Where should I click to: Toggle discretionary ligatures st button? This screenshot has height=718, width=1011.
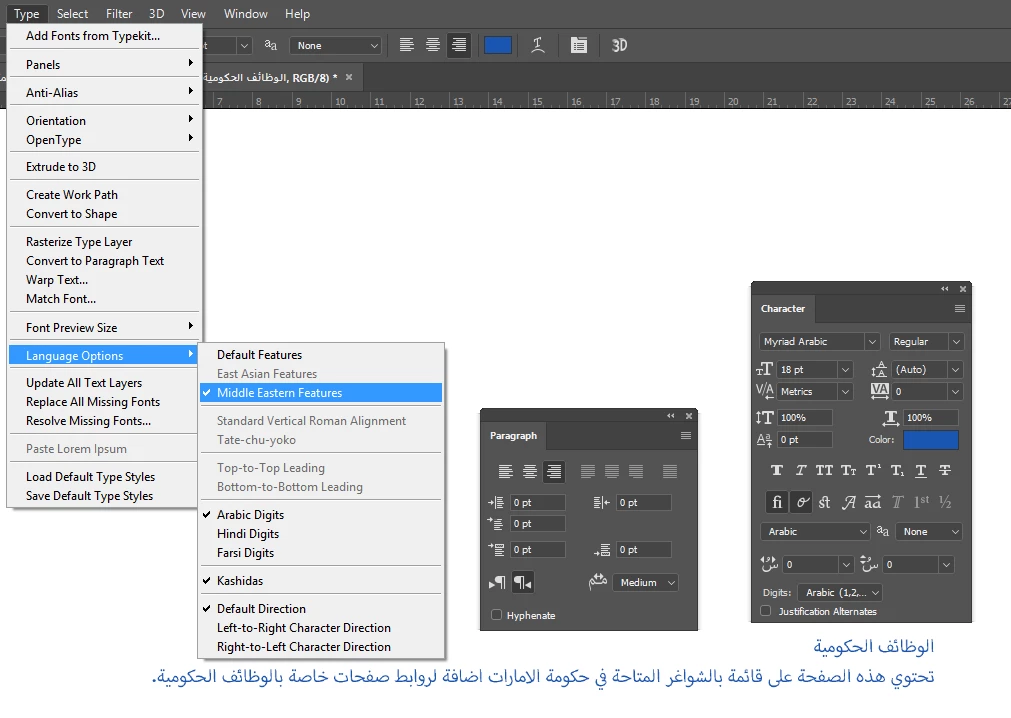[825, 502]
